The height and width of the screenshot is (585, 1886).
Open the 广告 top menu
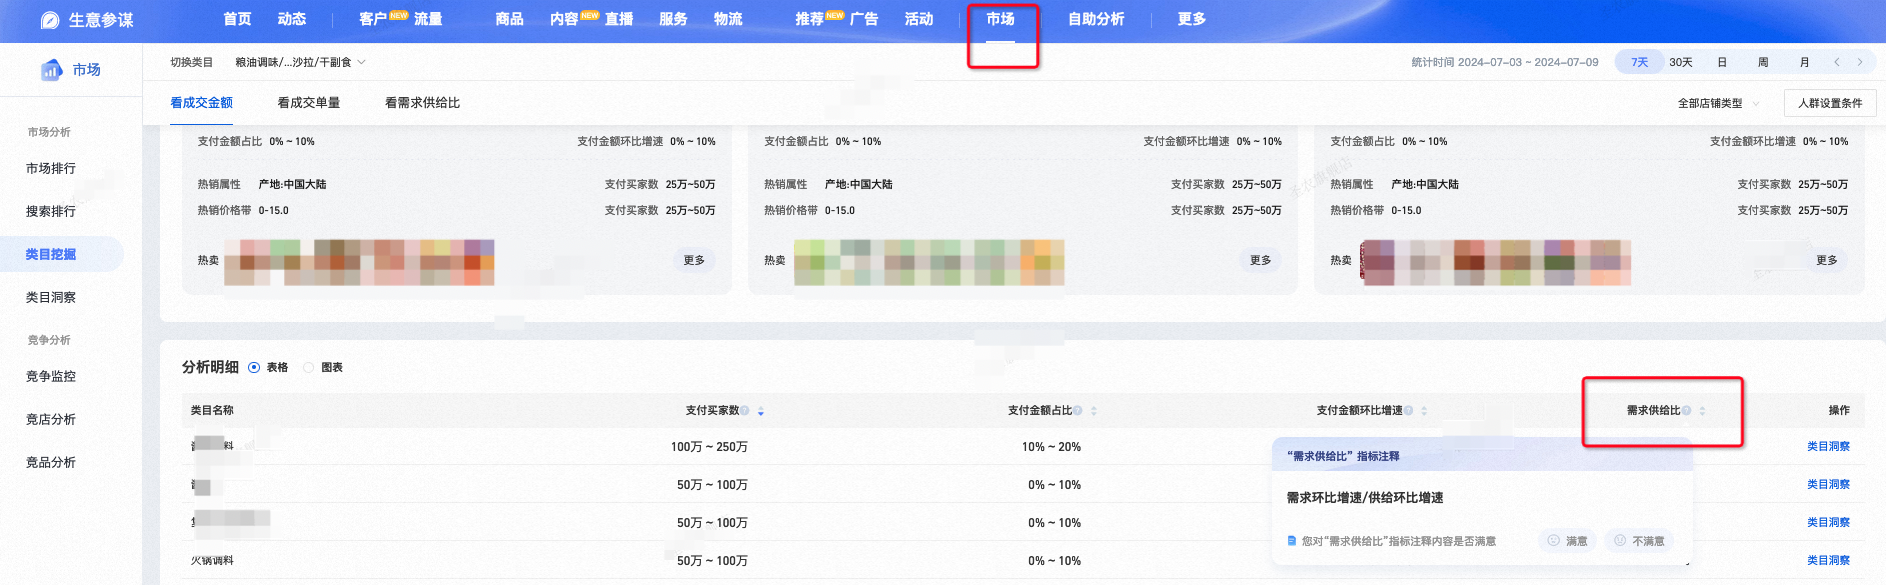tap(864, 19)
